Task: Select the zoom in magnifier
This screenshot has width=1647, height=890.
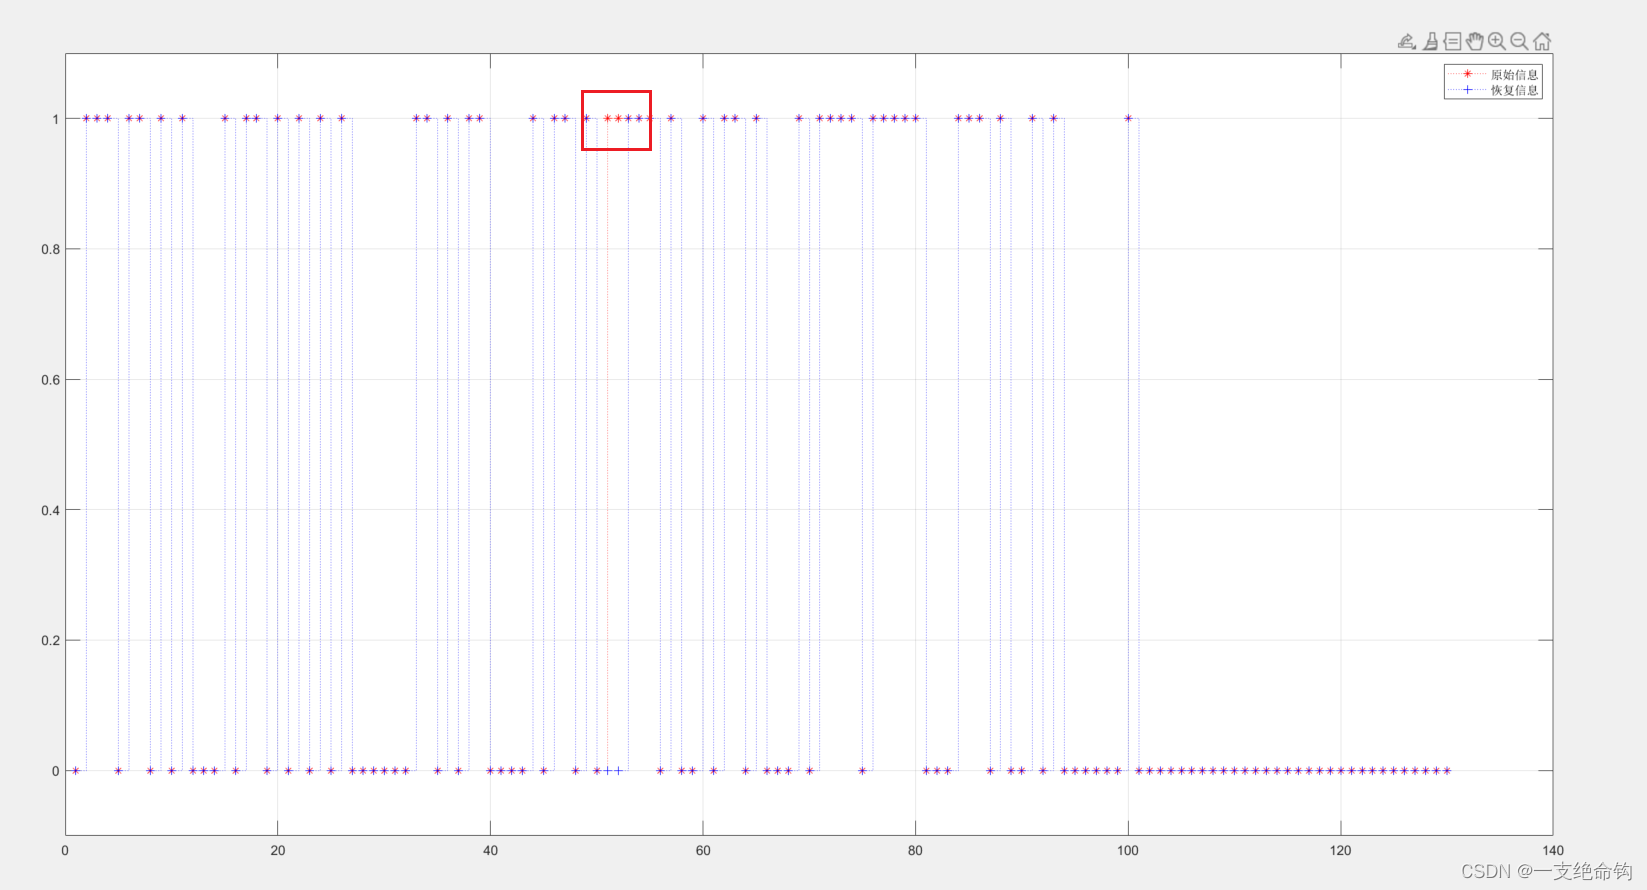Action: coord(1497,41)
